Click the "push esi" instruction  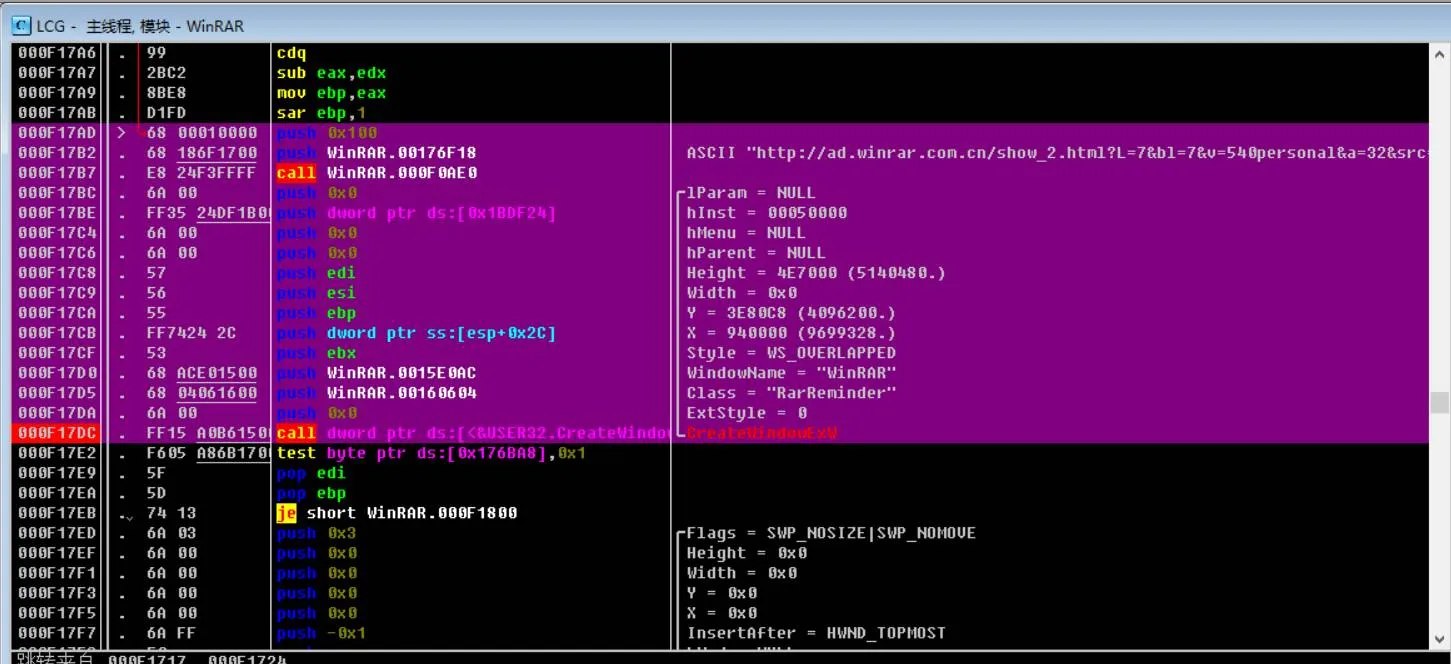point(316,293)
